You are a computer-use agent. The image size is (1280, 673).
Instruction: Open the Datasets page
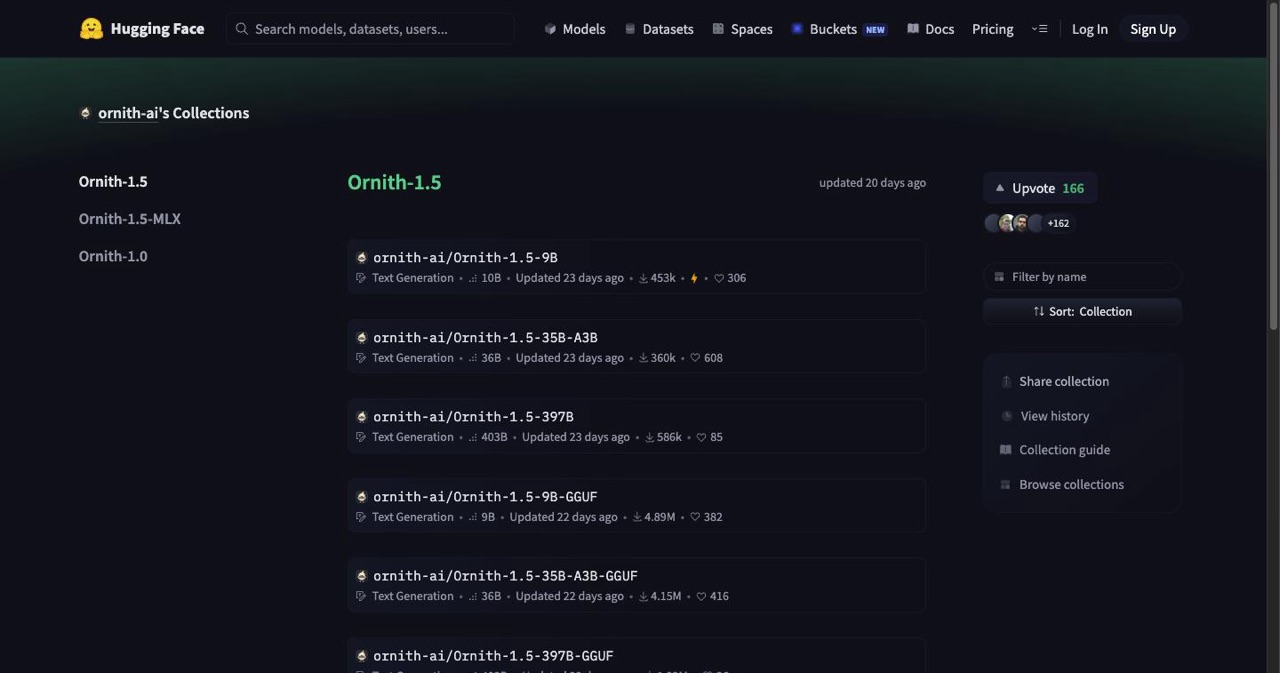pyautogui.click(x=659, y=29)
